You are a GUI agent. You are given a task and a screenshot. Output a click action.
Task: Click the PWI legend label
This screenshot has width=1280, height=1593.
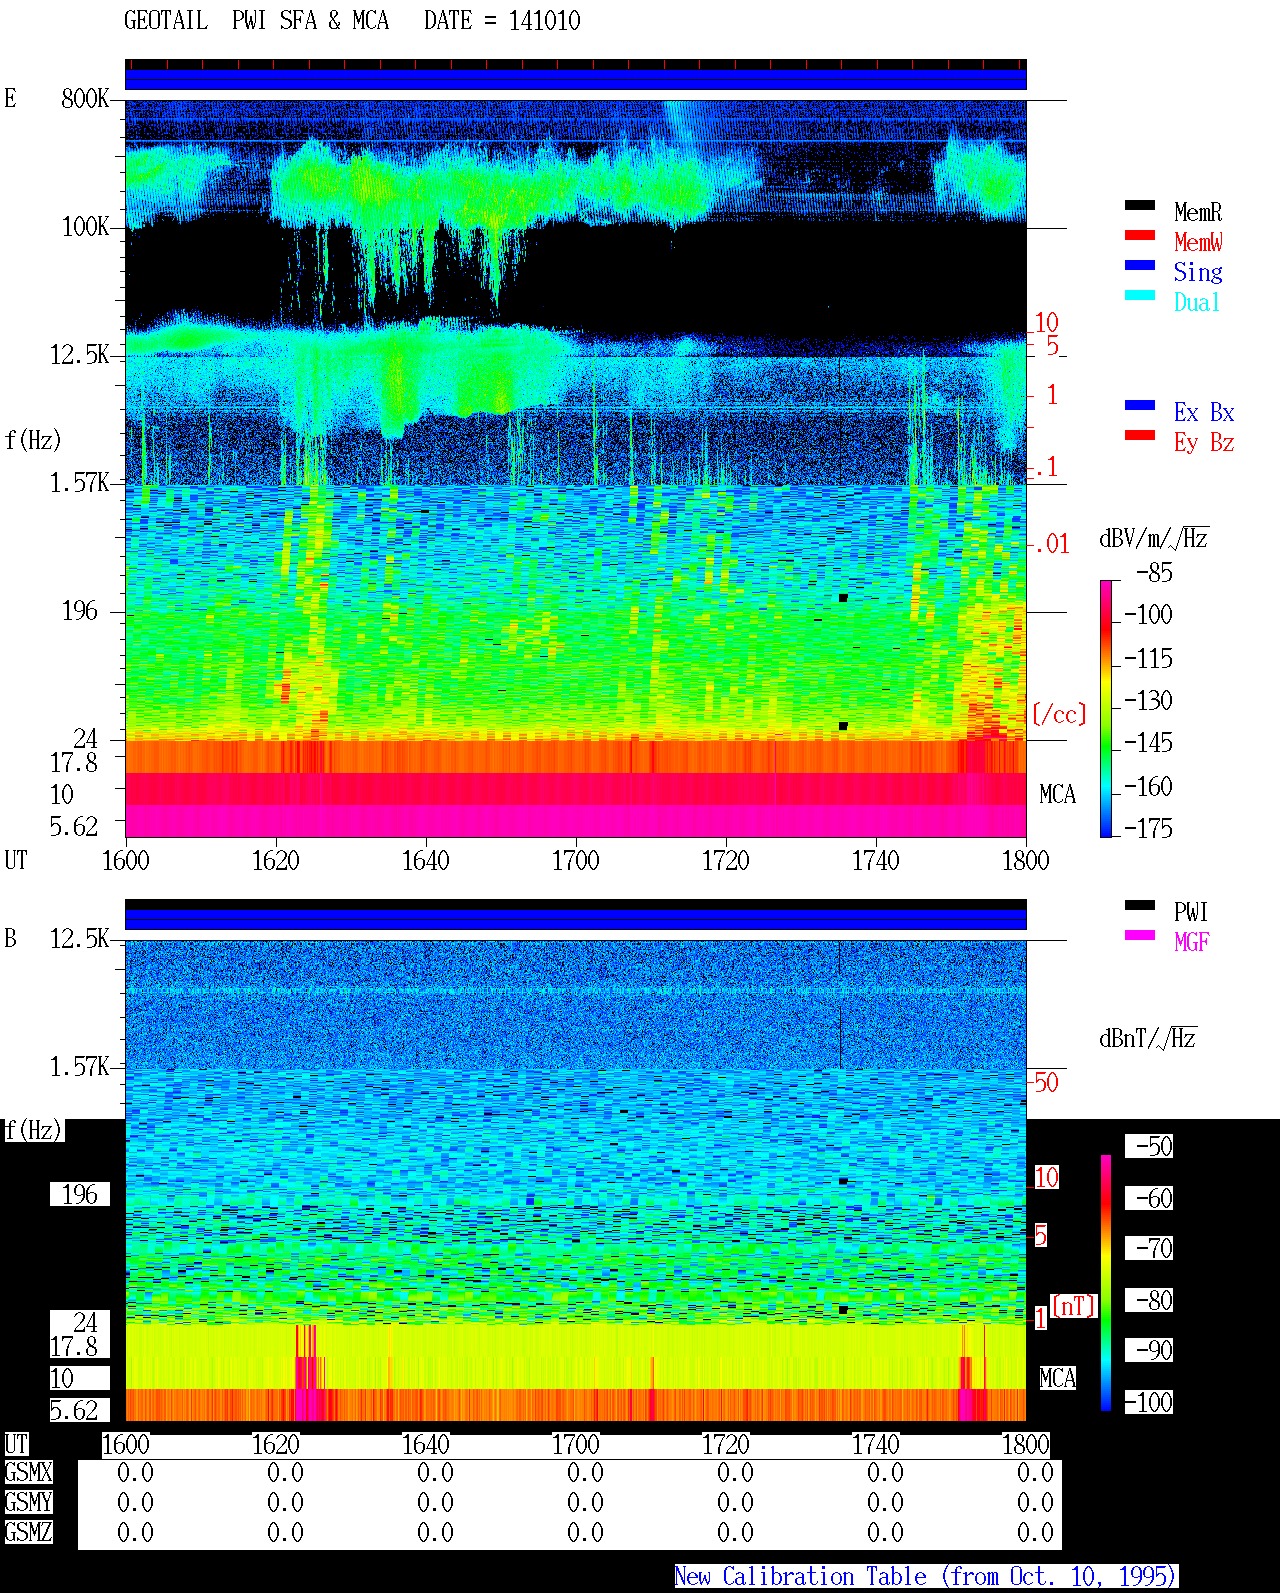[x=1191, y=912]
